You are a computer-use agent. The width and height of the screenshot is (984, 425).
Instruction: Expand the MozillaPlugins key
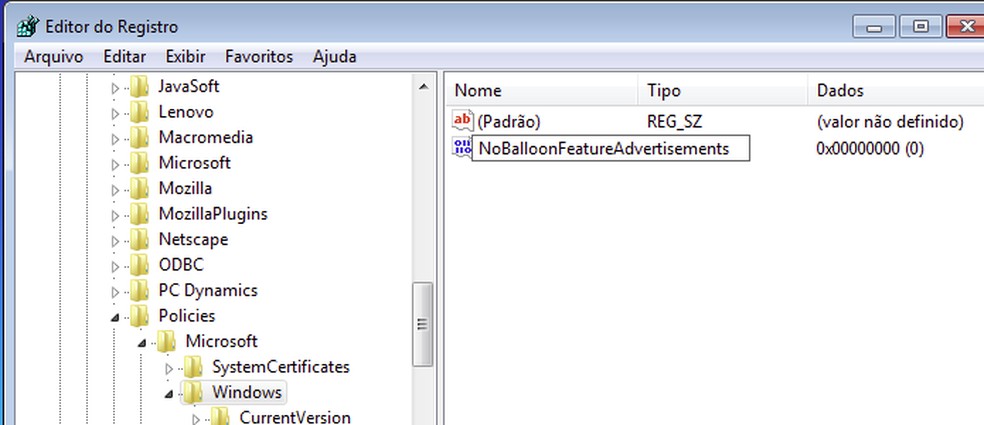tap(115, 216)
